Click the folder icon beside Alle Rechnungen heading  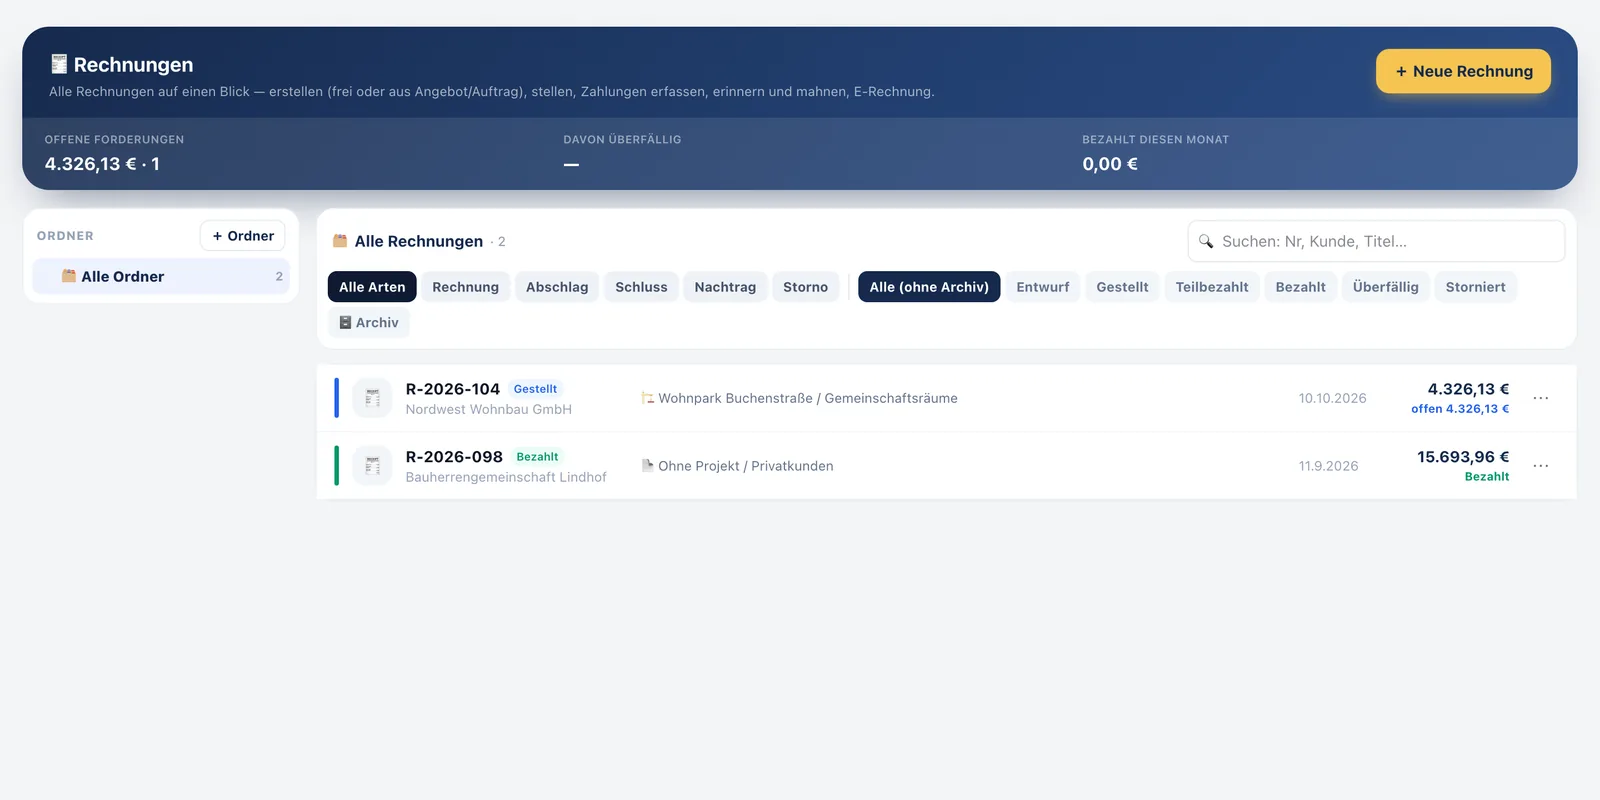(340, 241)
